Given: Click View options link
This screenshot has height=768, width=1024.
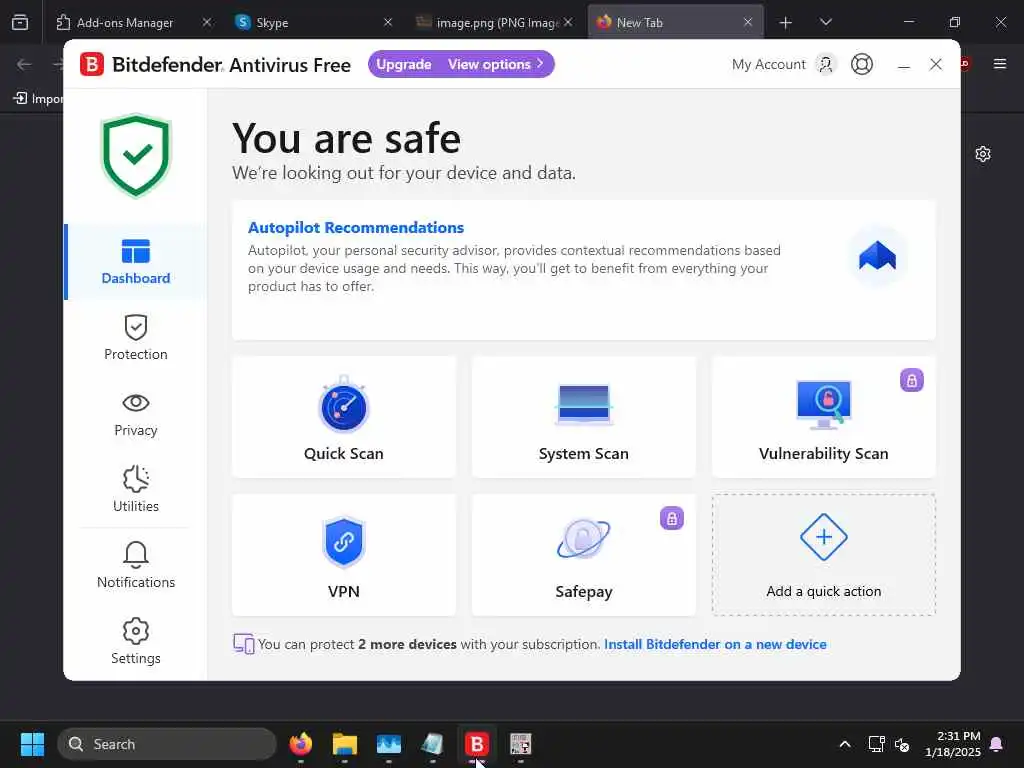Looking at the screenshot, I should (495, 65).
